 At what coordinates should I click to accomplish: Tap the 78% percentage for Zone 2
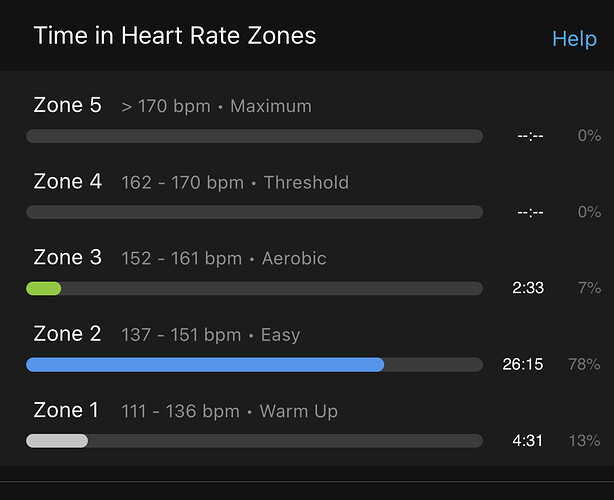[584, 365]
